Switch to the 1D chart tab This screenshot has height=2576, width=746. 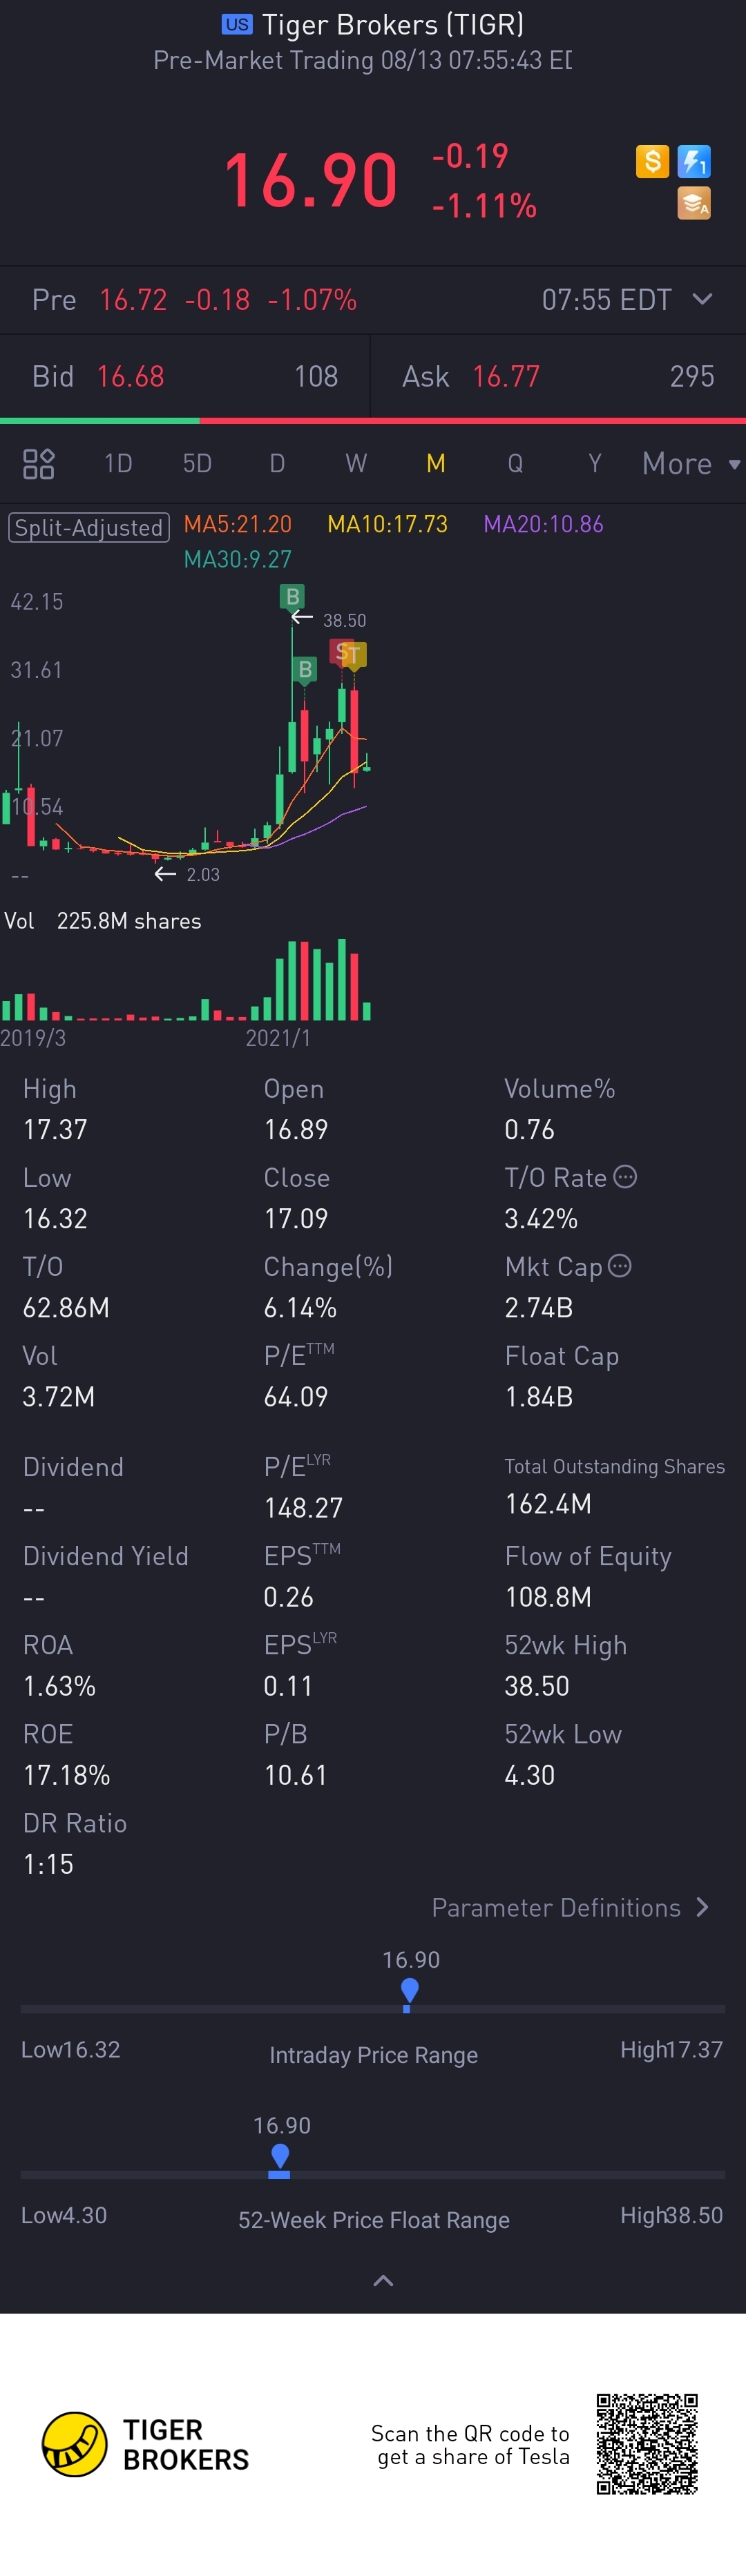pos(118,464)
